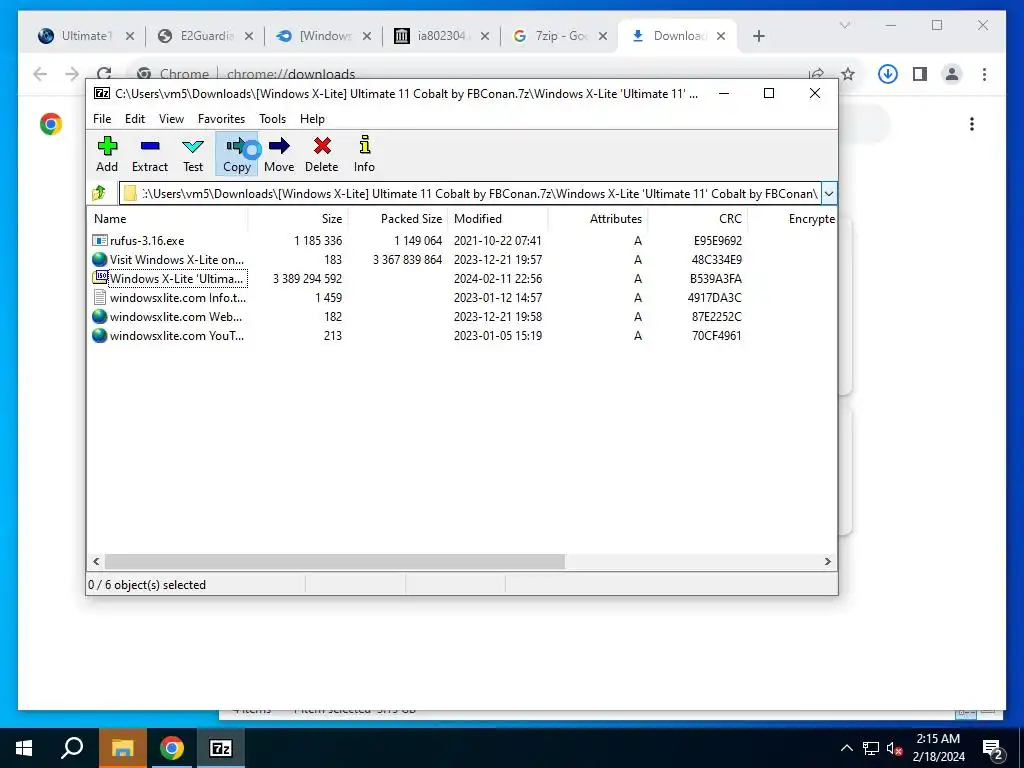The width and height of the screenshot is (1024, 768).
Task: Expand the address path dropdown arrow
Action: 829,193
